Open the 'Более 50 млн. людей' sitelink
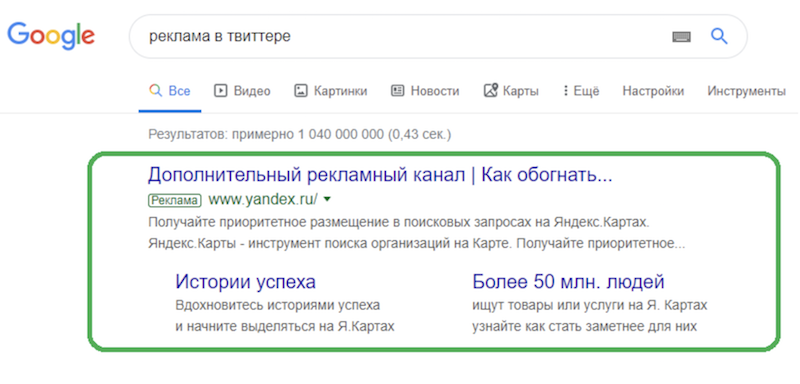The image size is (800, 384). [x=568, y=281]
